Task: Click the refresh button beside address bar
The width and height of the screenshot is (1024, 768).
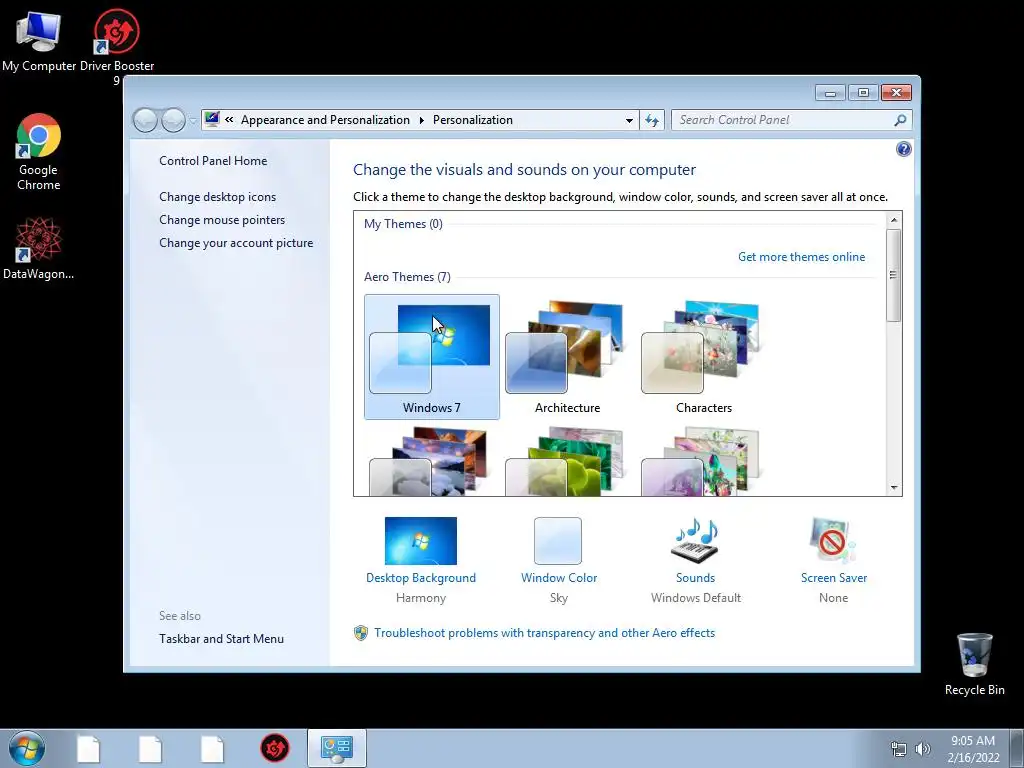Action: click(x=652, y=120)
